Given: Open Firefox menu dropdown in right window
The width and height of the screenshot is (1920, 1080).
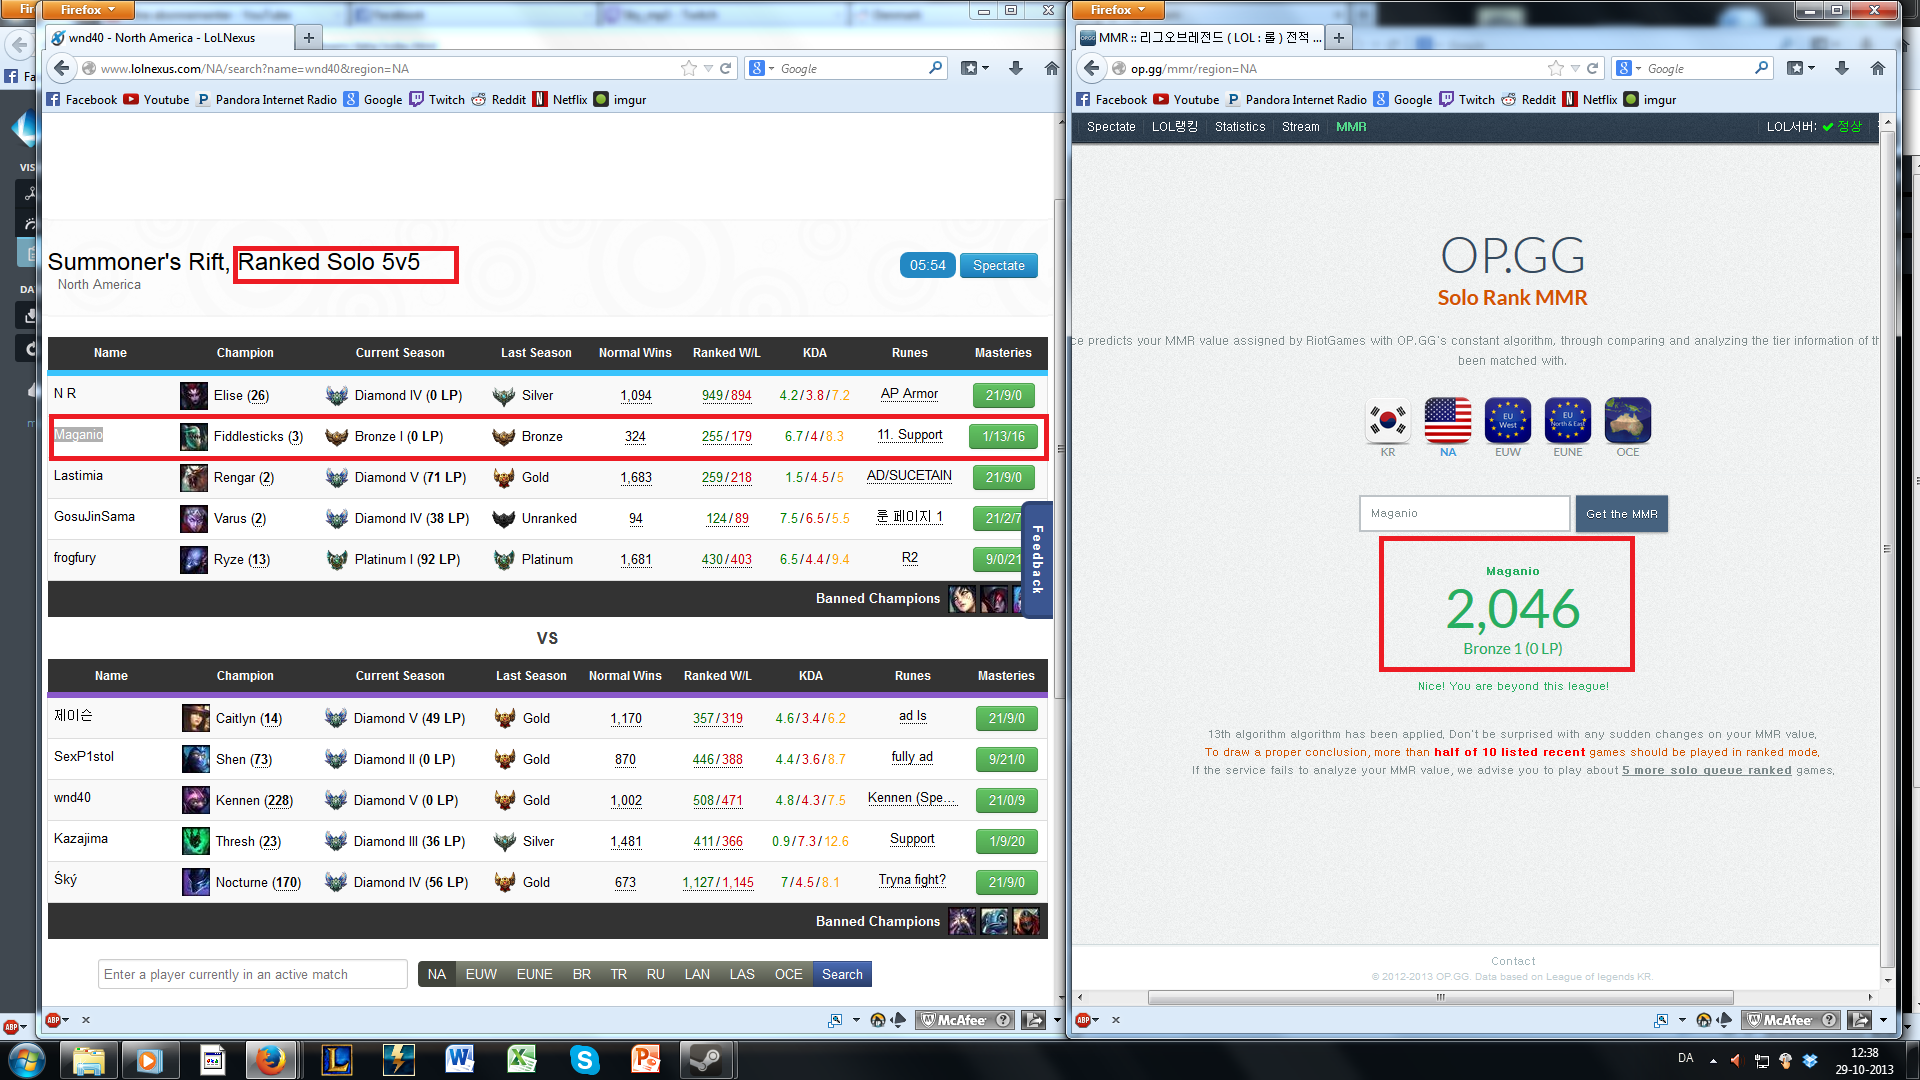Looking at the screenshot, I should [1118, 10].
